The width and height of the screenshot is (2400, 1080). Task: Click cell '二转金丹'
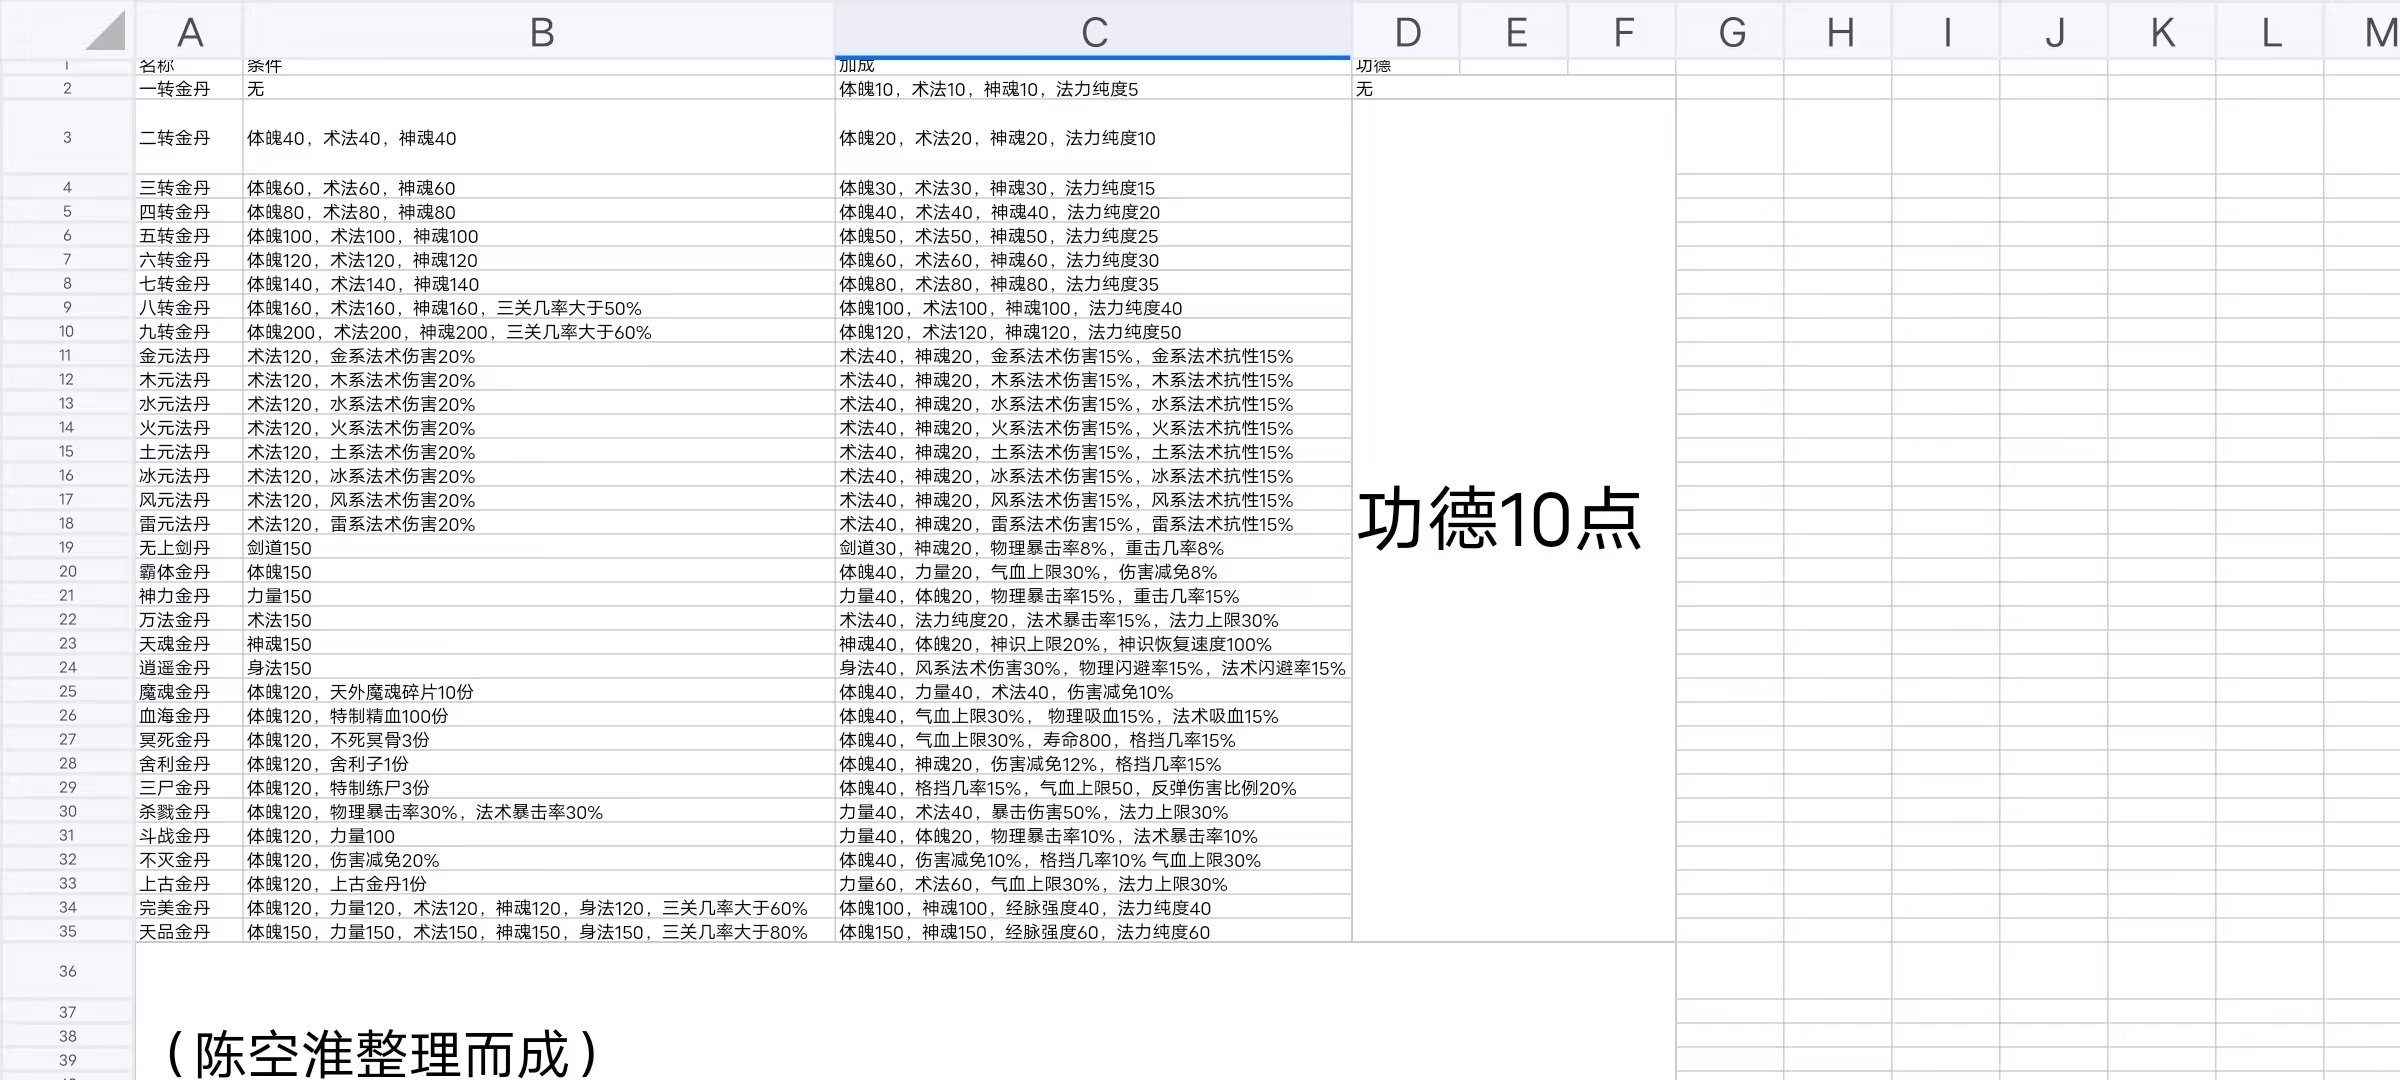189,138
